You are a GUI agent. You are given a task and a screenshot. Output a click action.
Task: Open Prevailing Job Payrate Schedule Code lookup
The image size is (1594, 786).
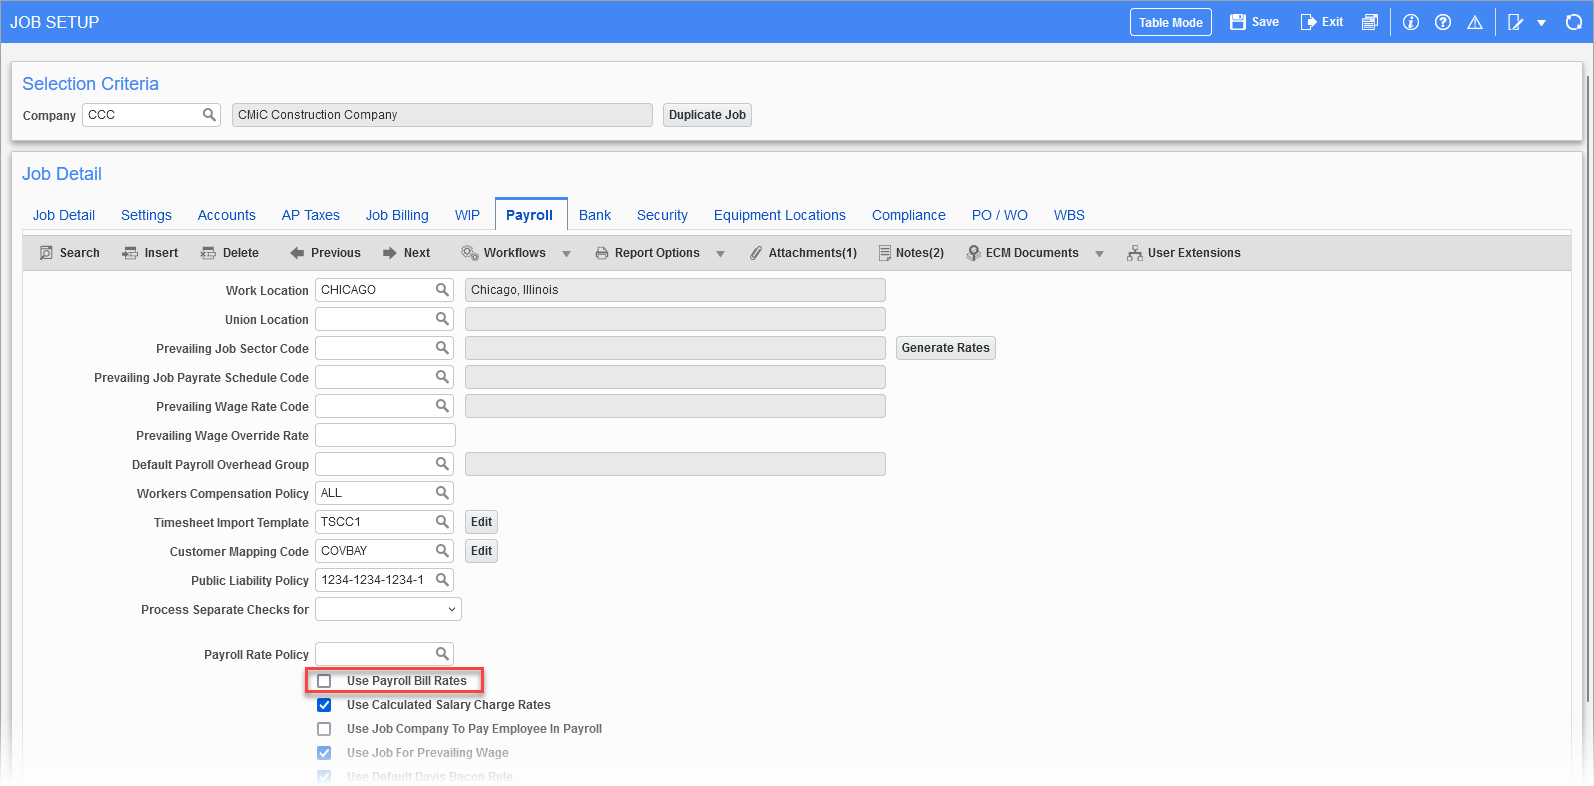(442, 377)
